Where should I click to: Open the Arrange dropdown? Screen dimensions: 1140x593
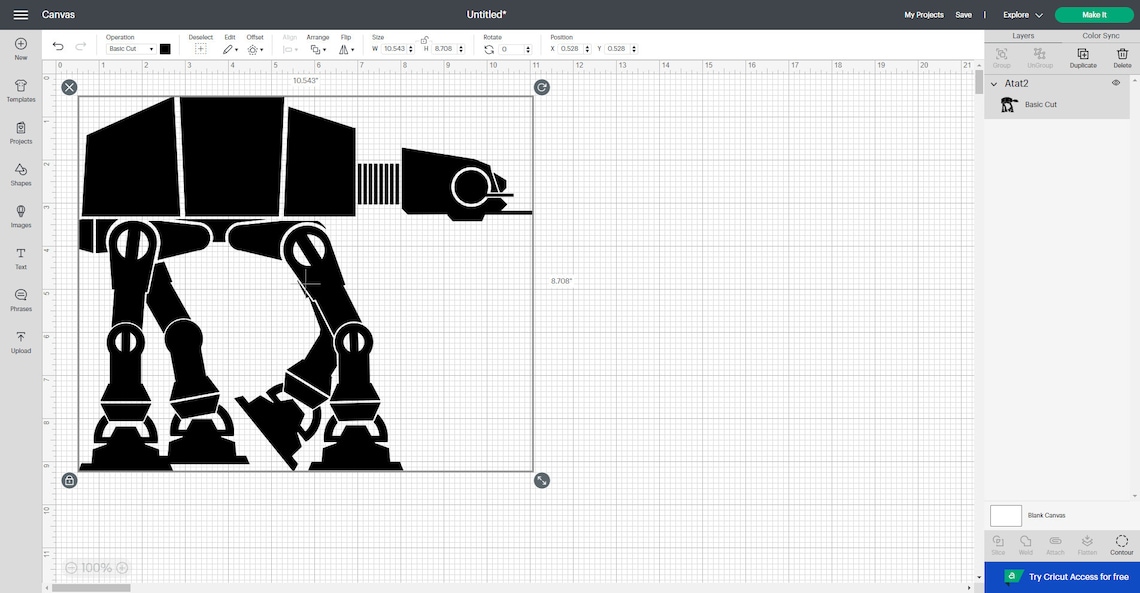[318, 48]
